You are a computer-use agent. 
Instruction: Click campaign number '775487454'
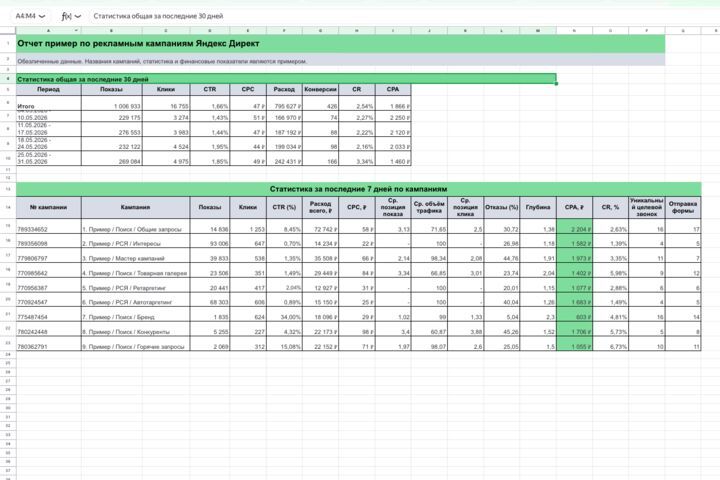point(49,314)
